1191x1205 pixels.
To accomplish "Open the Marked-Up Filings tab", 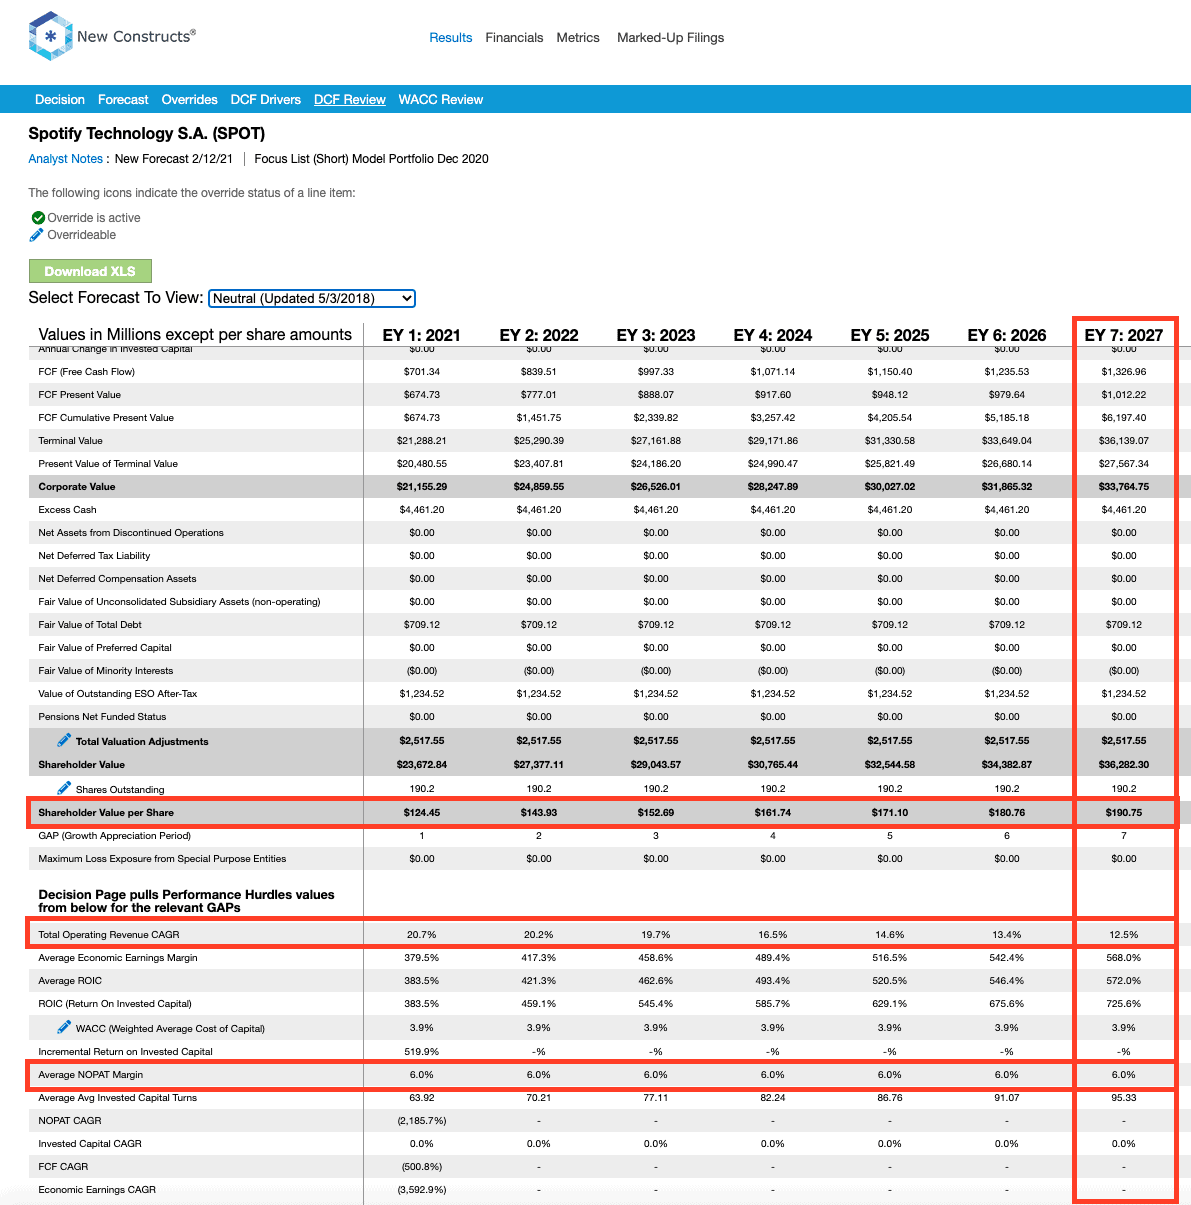I will click(x=670, y=38).
